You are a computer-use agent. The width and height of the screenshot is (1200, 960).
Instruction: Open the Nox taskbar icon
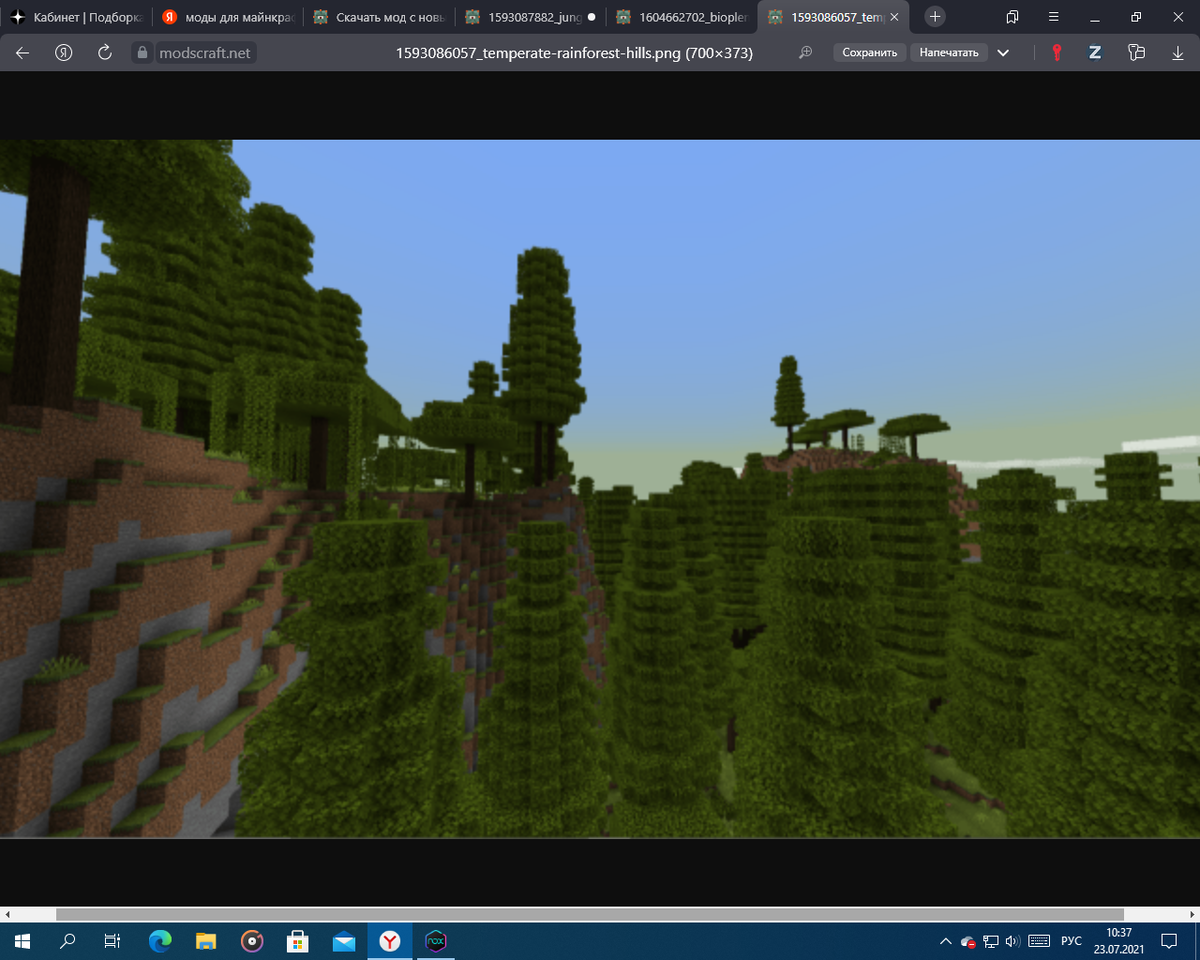436,941
